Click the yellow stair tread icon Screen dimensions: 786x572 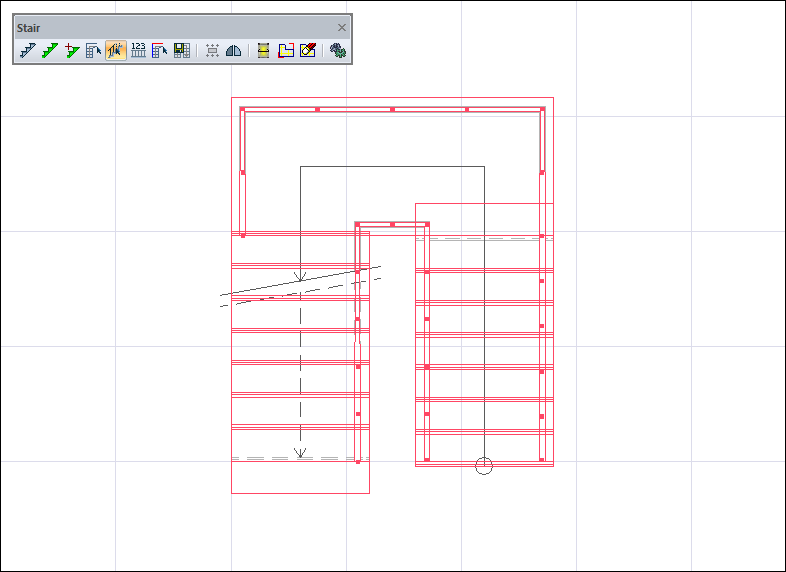(263, 50)
